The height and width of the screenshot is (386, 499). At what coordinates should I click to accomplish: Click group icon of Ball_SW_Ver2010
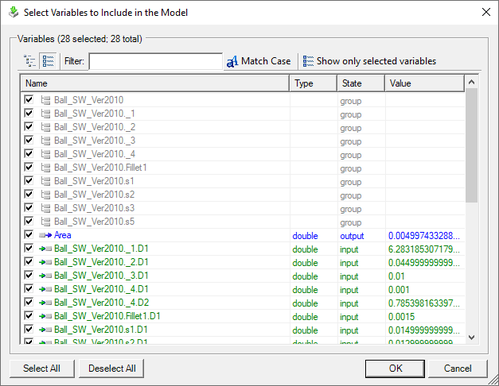tap(45, 100)
